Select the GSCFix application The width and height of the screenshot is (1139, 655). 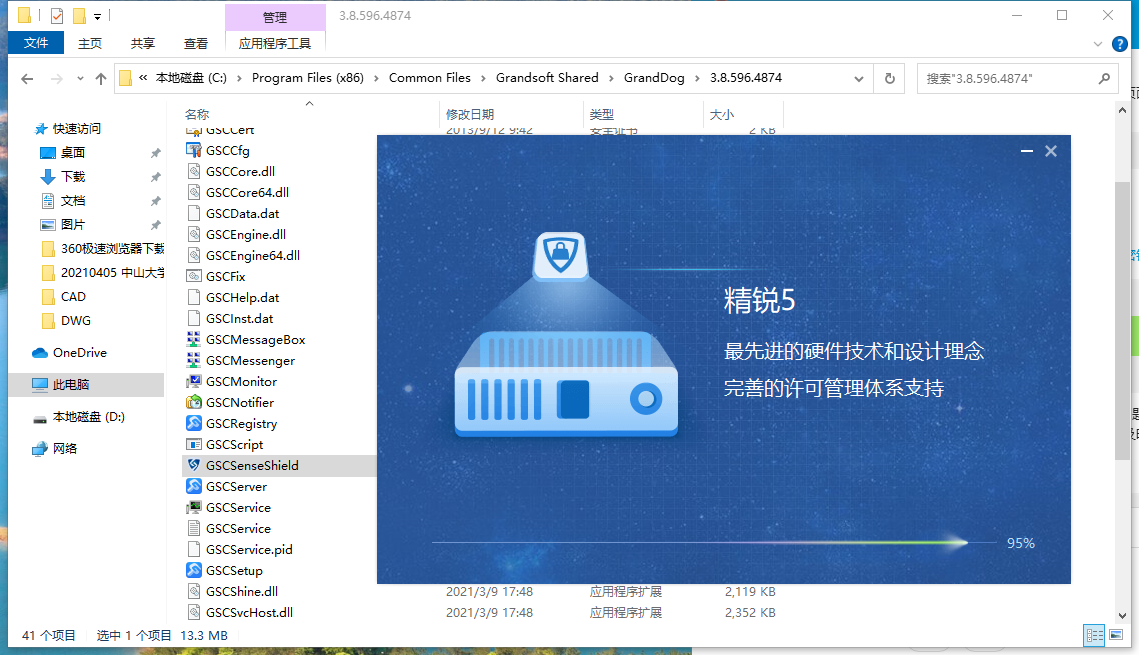(225, 277)
